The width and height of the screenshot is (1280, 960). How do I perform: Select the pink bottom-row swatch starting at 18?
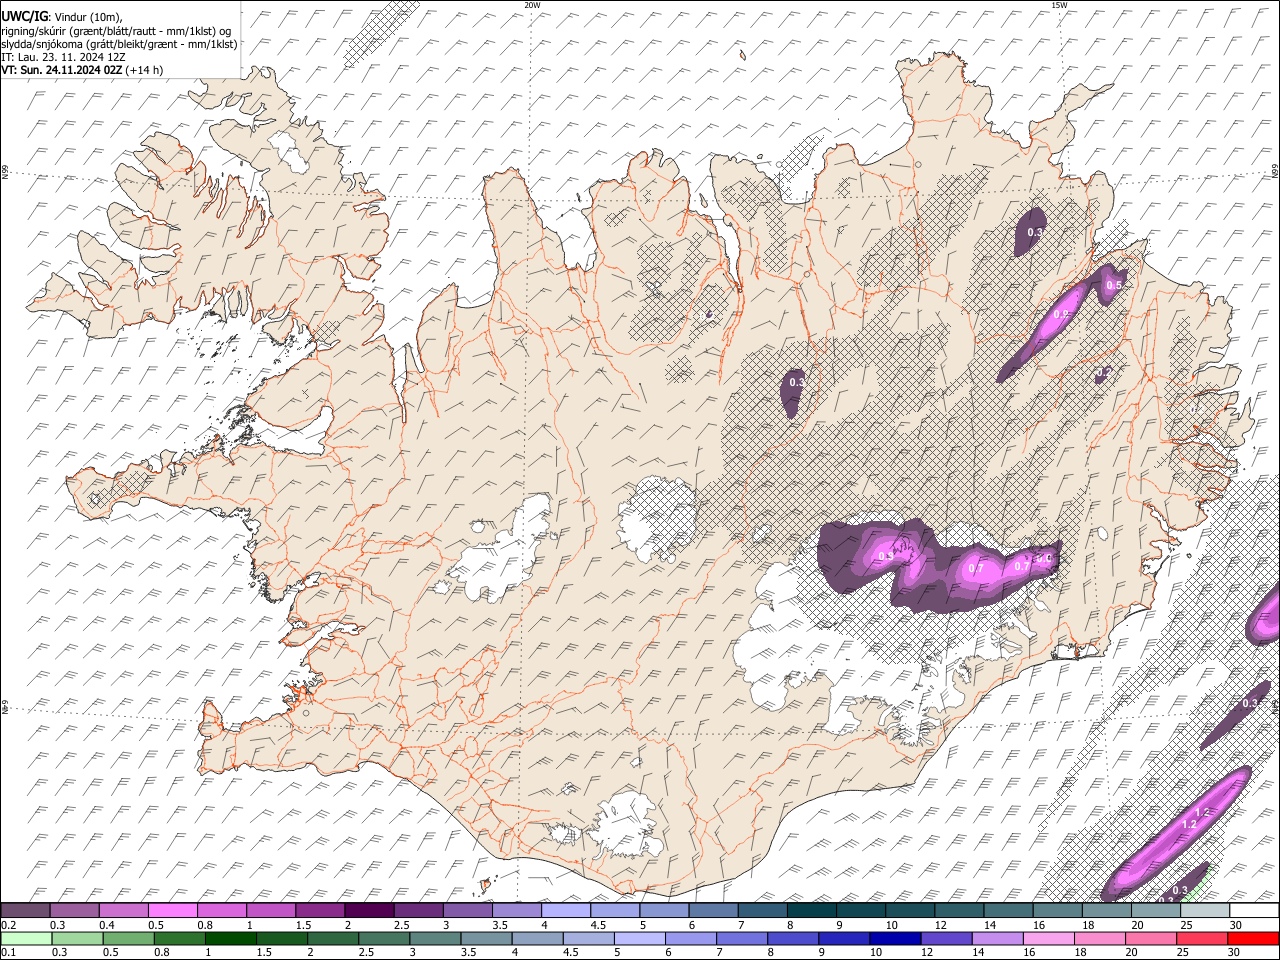tap(1100, 938)
